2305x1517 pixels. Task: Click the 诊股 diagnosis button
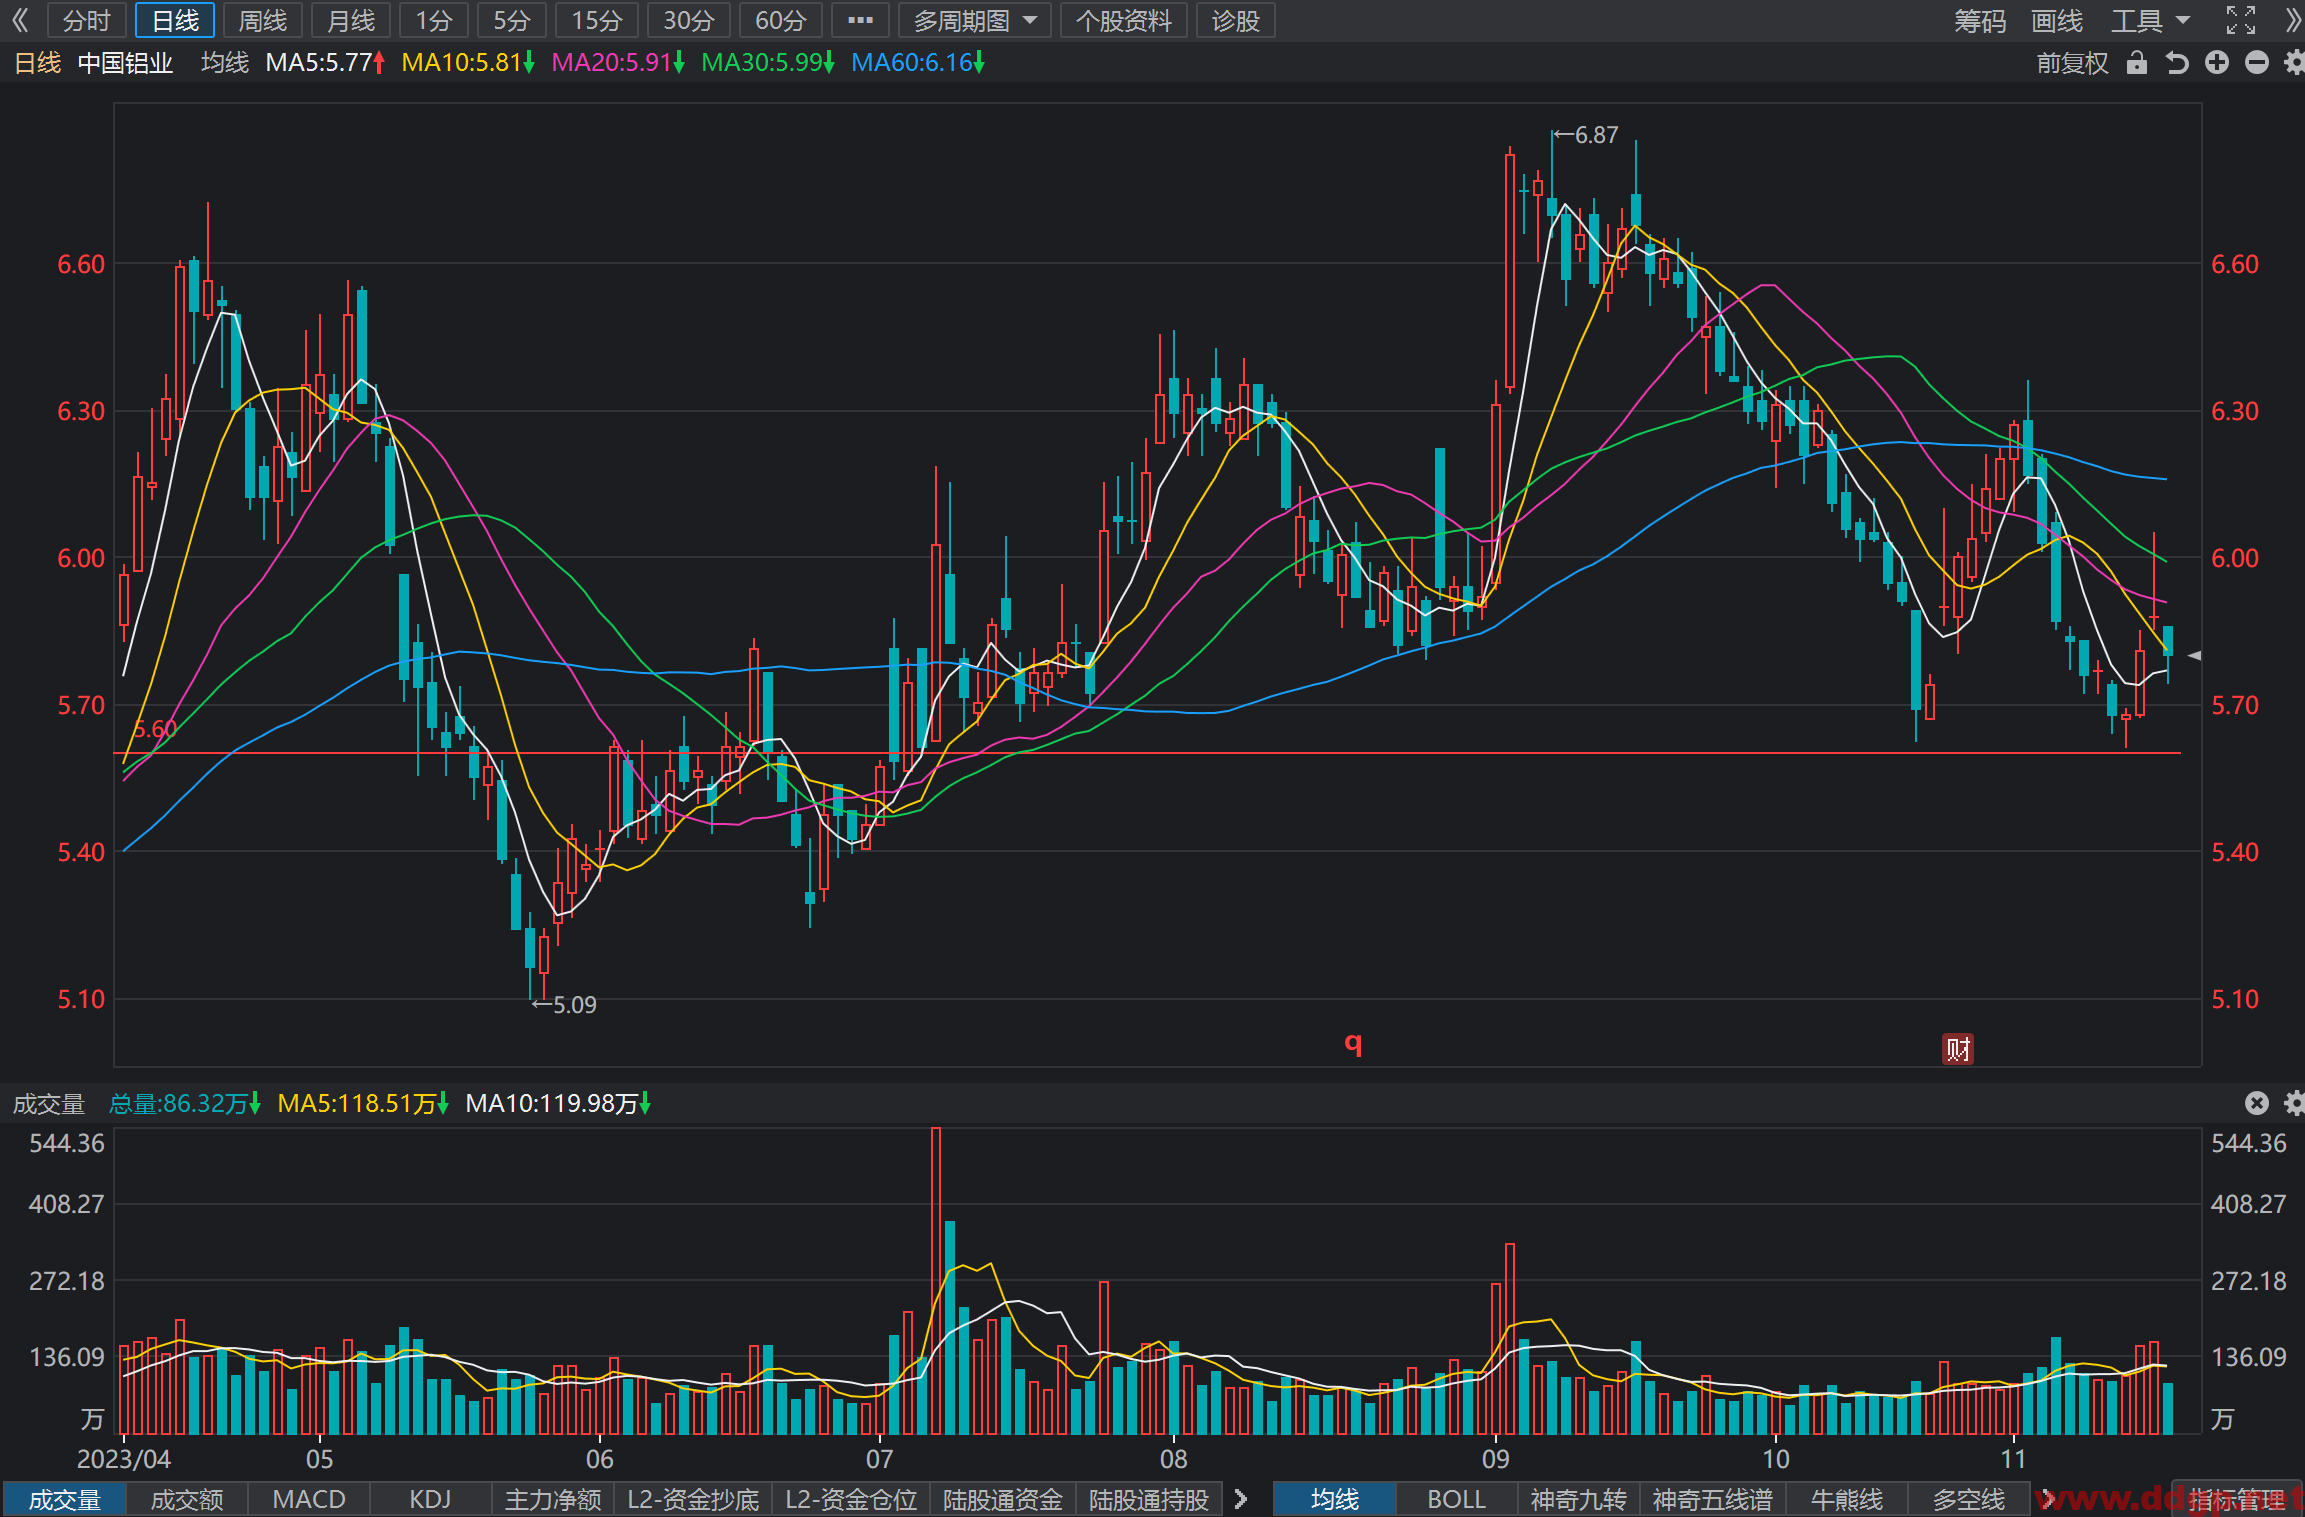[x=1235, y=20]
